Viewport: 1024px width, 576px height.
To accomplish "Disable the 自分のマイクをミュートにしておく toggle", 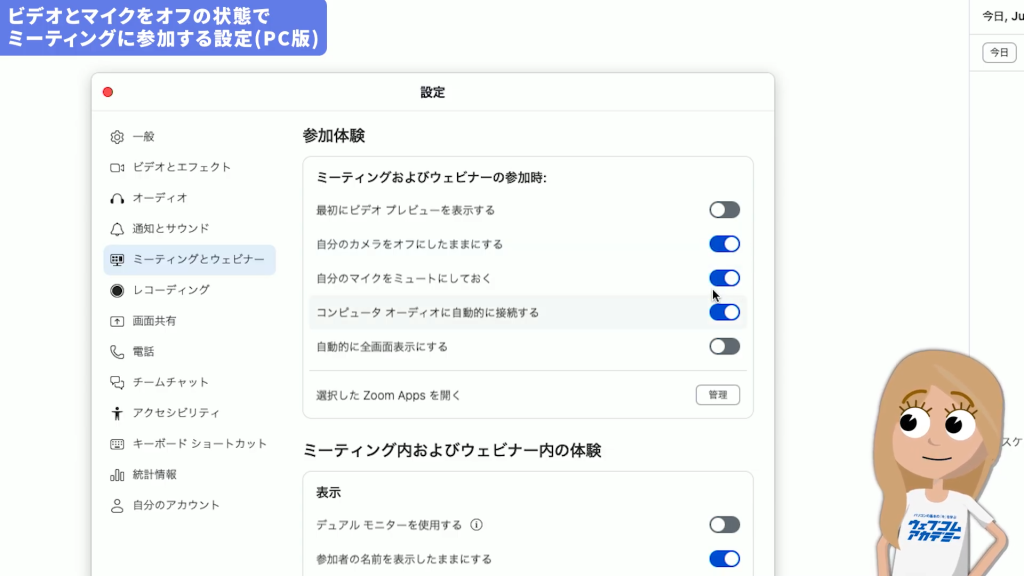I will [x=724, y=278].
